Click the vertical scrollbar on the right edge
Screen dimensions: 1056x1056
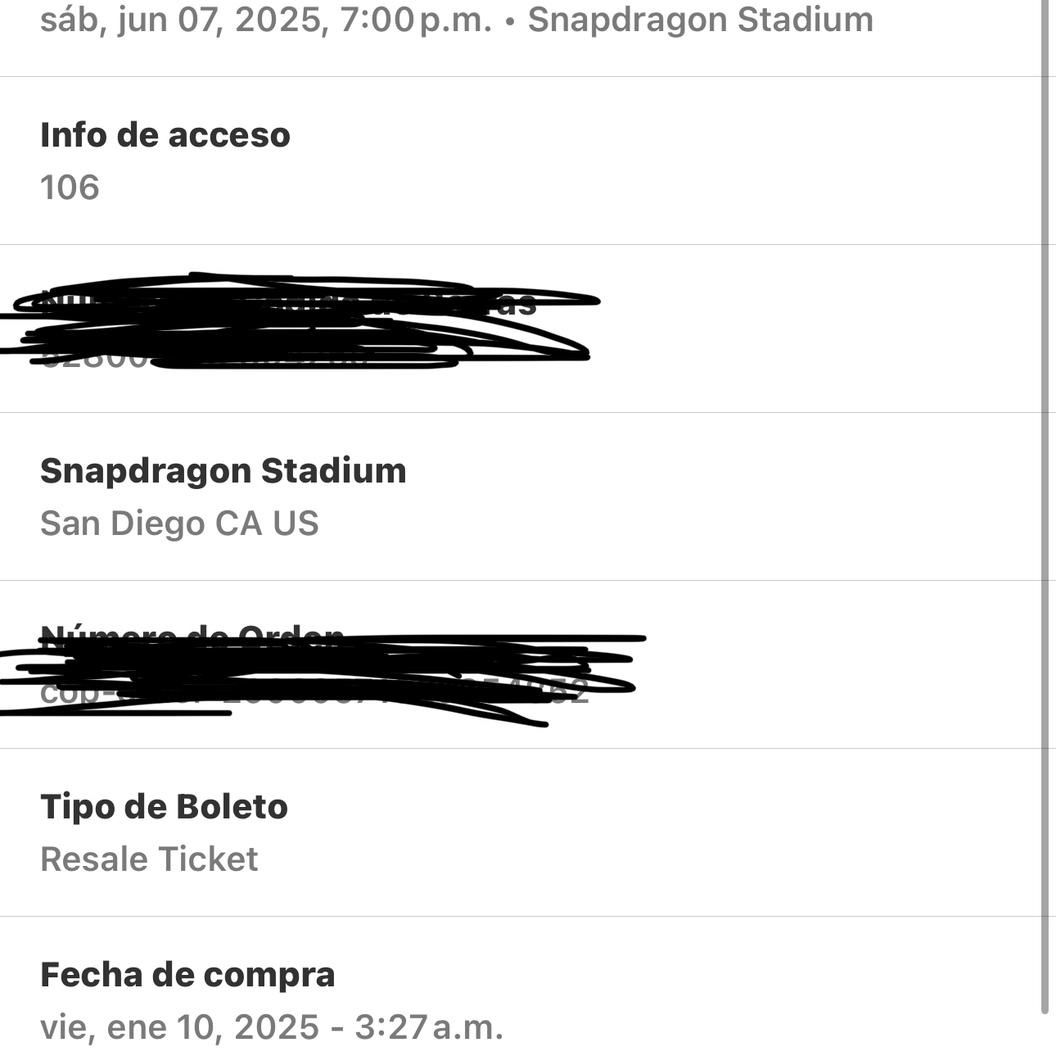point(1046,505)
